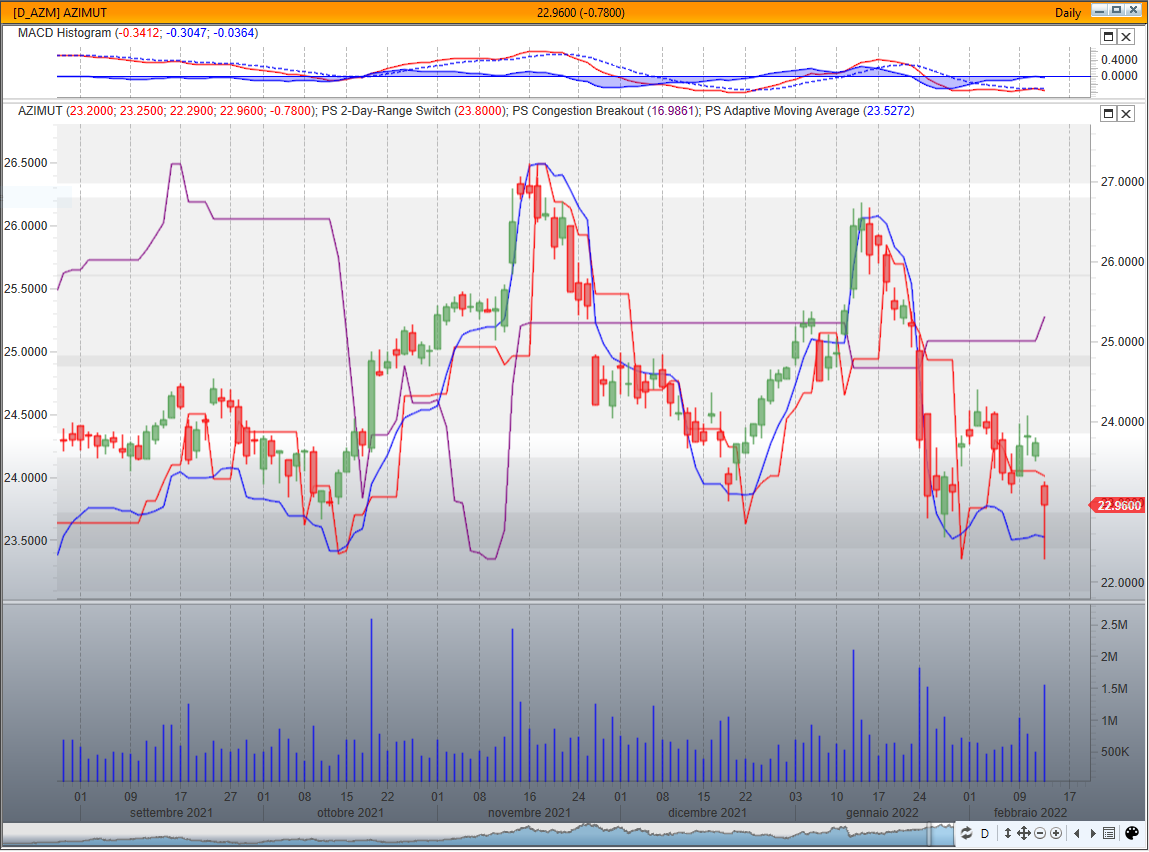Click the 0.4000 MACD axis label

[1119, 59]
